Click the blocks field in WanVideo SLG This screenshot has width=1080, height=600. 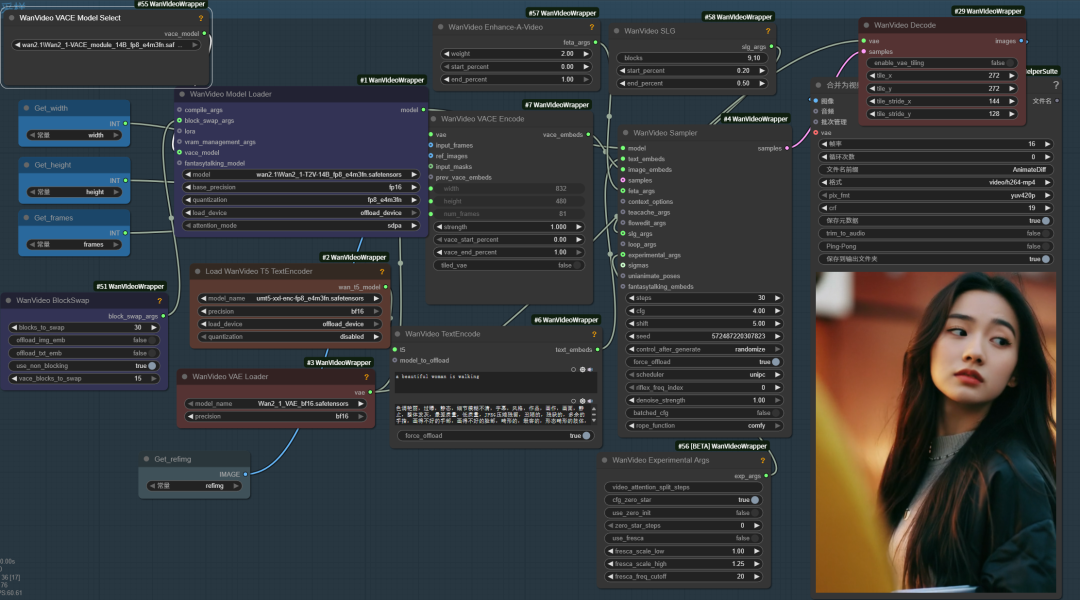[692, 58]
